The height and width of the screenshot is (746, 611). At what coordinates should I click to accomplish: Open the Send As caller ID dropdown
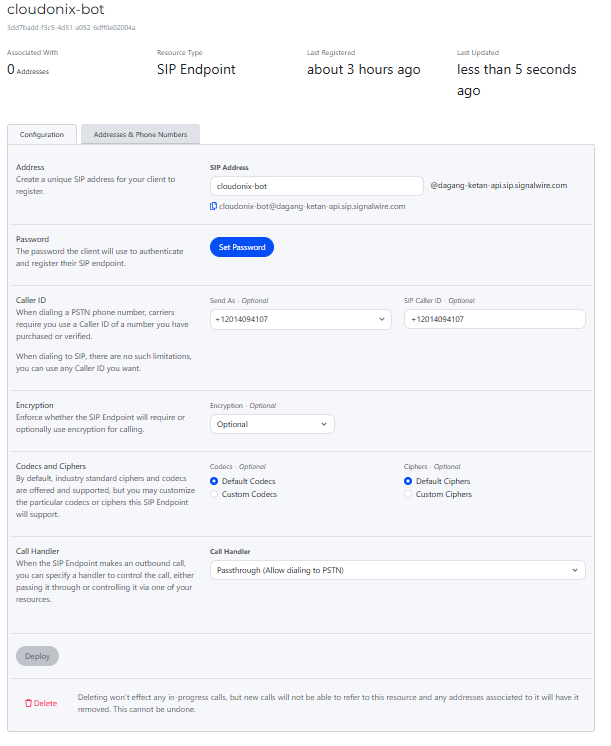[300, 319]
